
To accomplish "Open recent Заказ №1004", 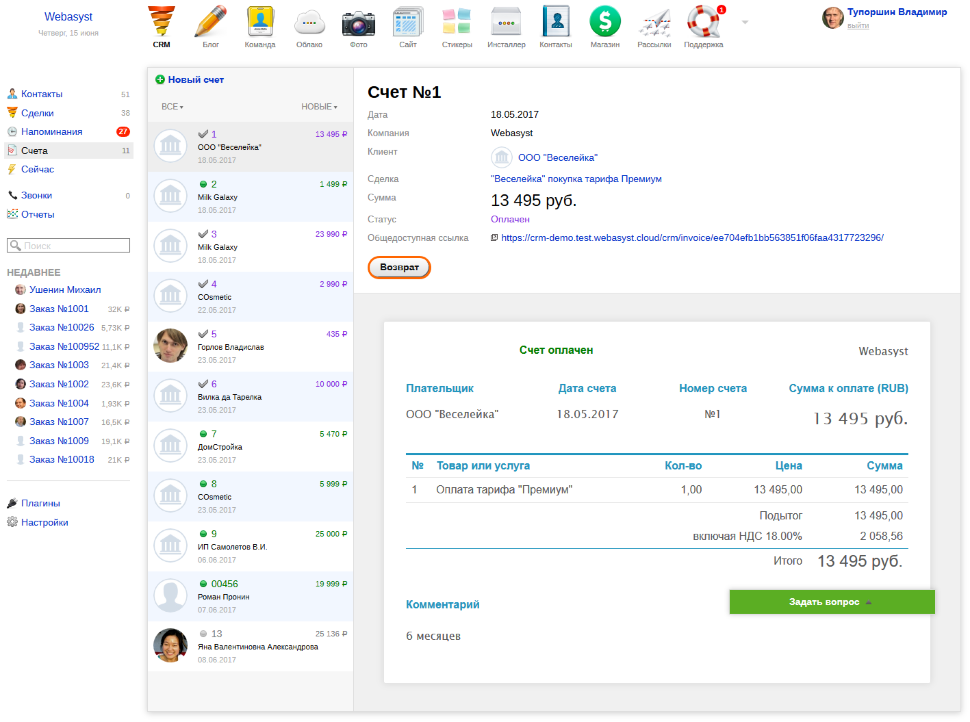I will click(x=59, y=403).
